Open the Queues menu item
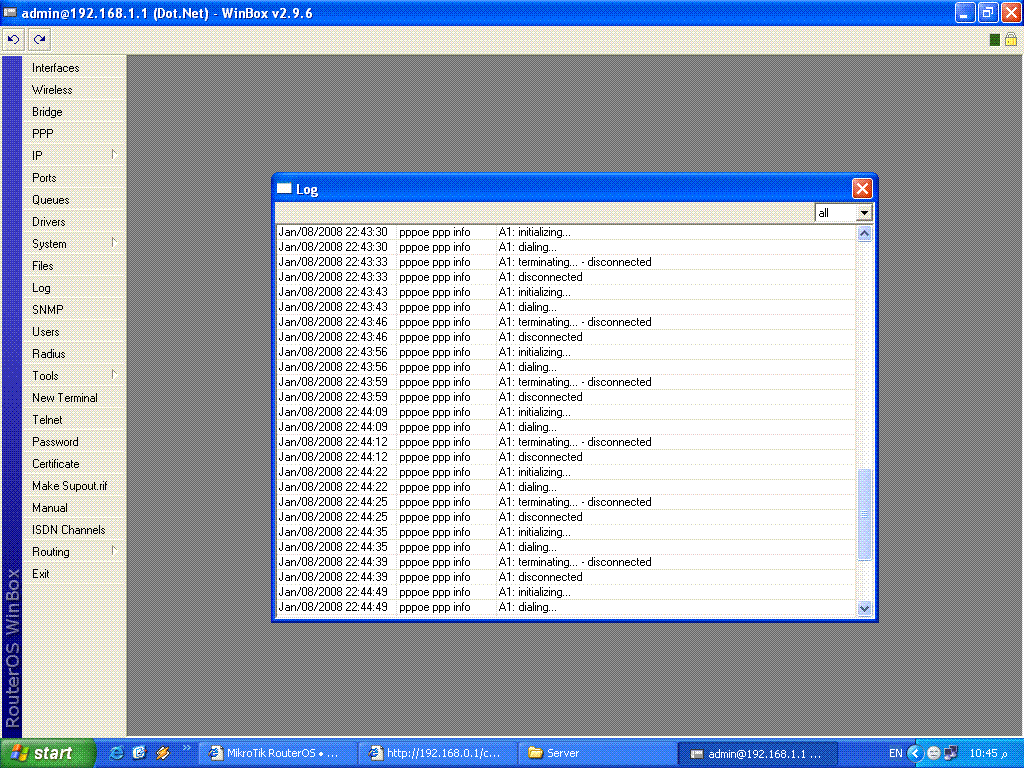 (74, 200)
